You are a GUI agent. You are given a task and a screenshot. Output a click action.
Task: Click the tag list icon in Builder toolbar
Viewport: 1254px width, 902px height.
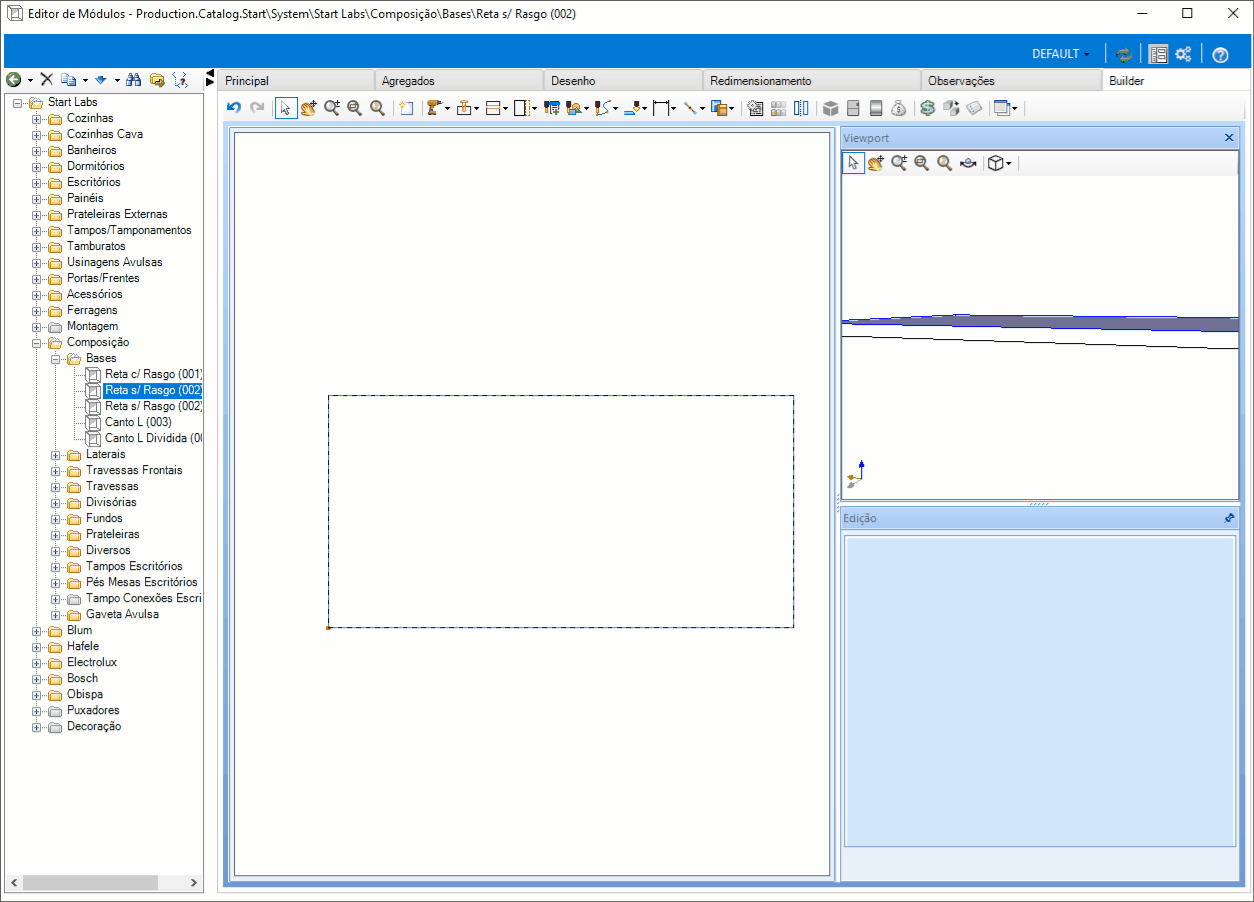[974, 108]
